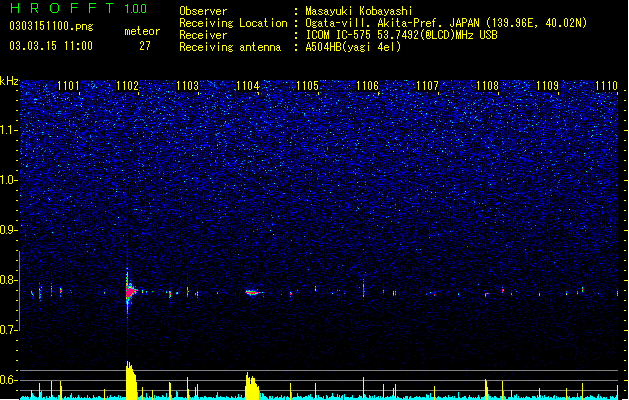Click the large red meteor echo at 1102

(130, 292)
